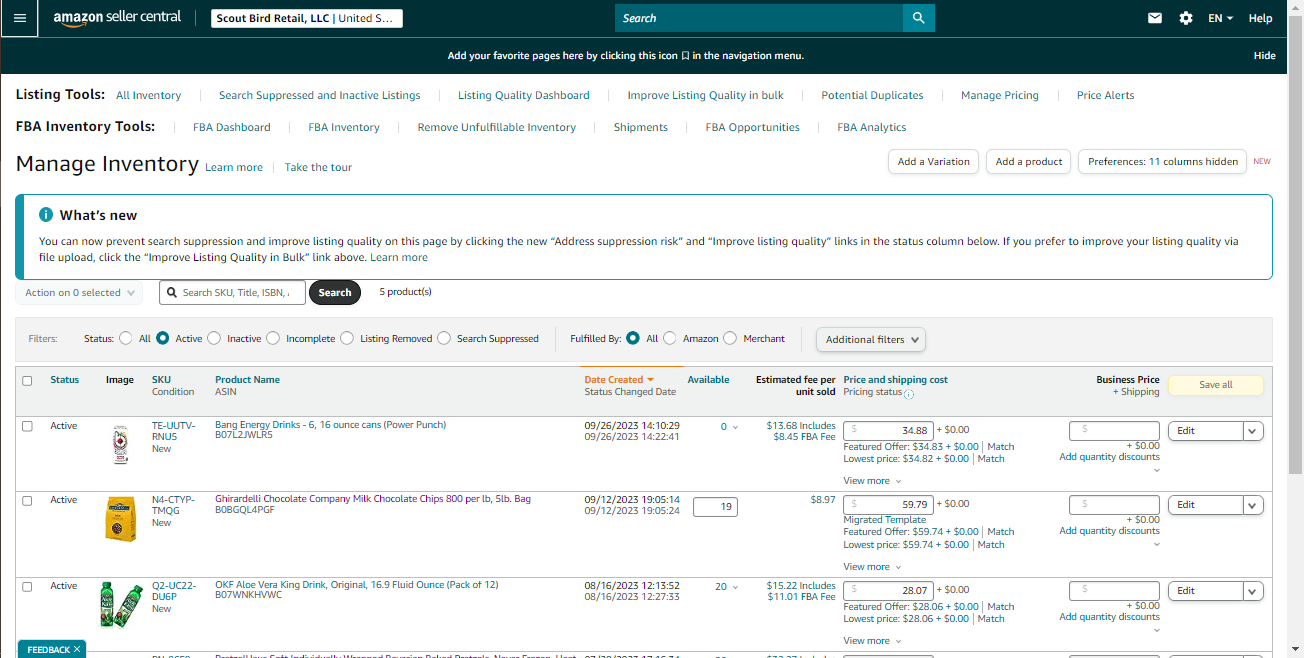Screen dimensions: 1304x658
Task: Open Edit dropdown arrow for Bang Energy row
Action: point(1254,431)
